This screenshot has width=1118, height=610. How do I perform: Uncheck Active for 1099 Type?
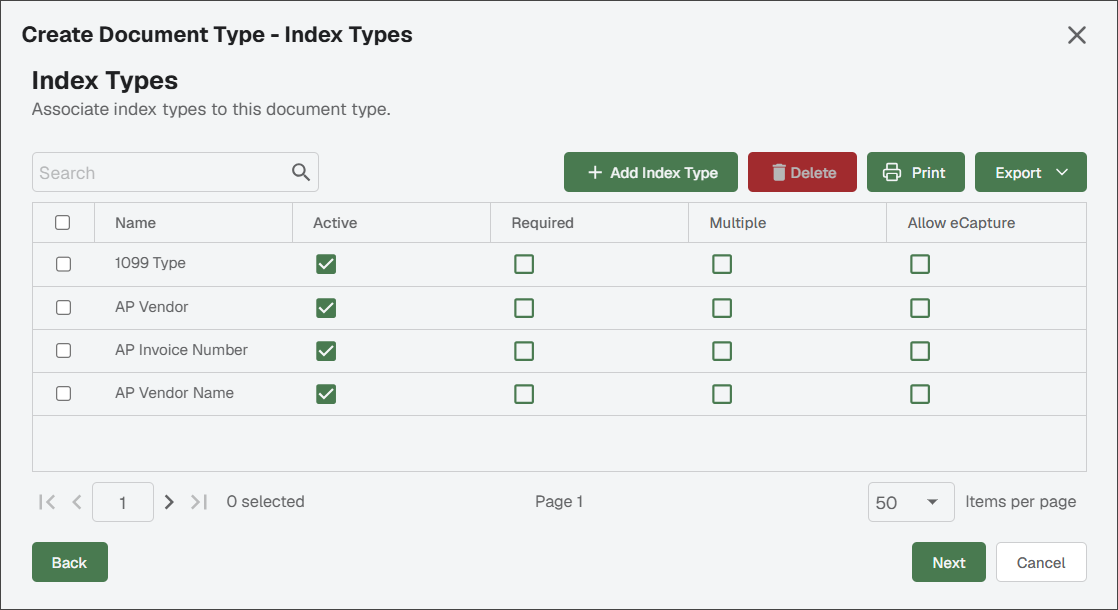click(x=326, y=264)
